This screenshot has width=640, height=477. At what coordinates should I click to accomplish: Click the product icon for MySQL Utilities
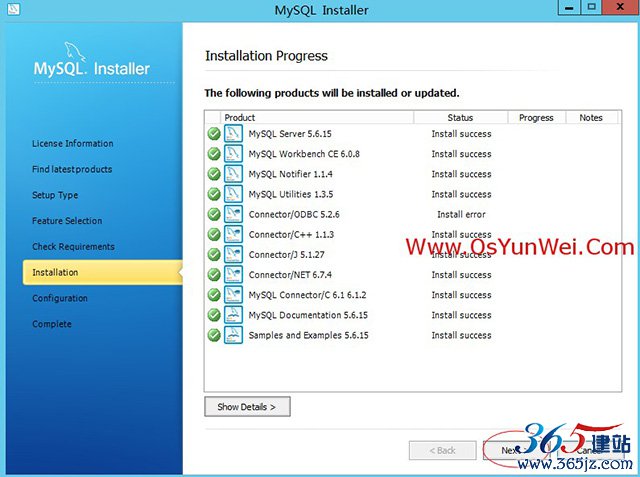[233, 194]
